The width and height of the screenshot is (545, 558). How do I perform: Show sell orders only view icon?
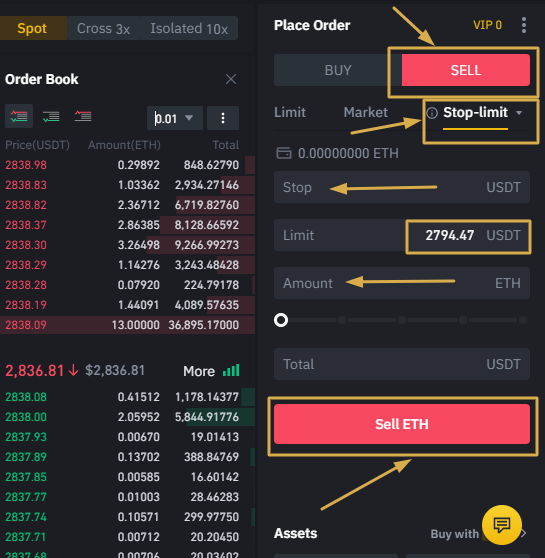[x=83, y=116]
